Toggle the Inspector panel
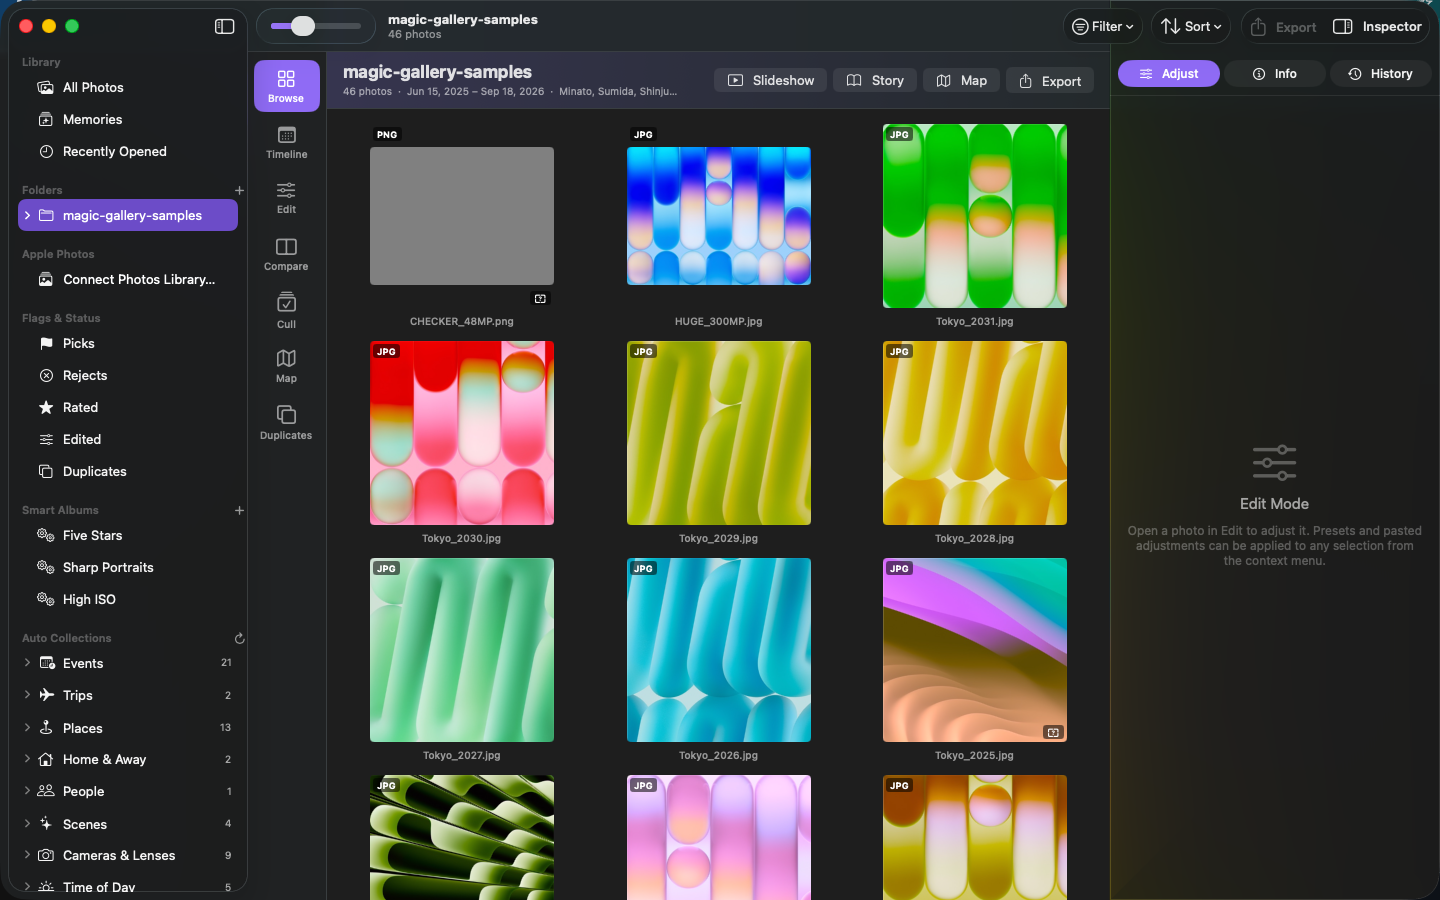1440x900 pixels. 1378,27
